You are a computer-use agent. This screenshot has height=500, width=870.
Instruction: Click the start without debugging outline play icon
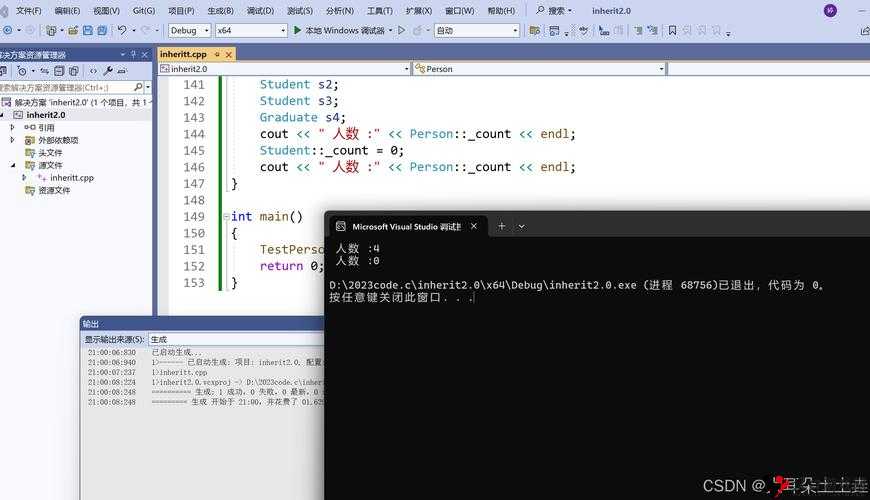tap(402, 31)
